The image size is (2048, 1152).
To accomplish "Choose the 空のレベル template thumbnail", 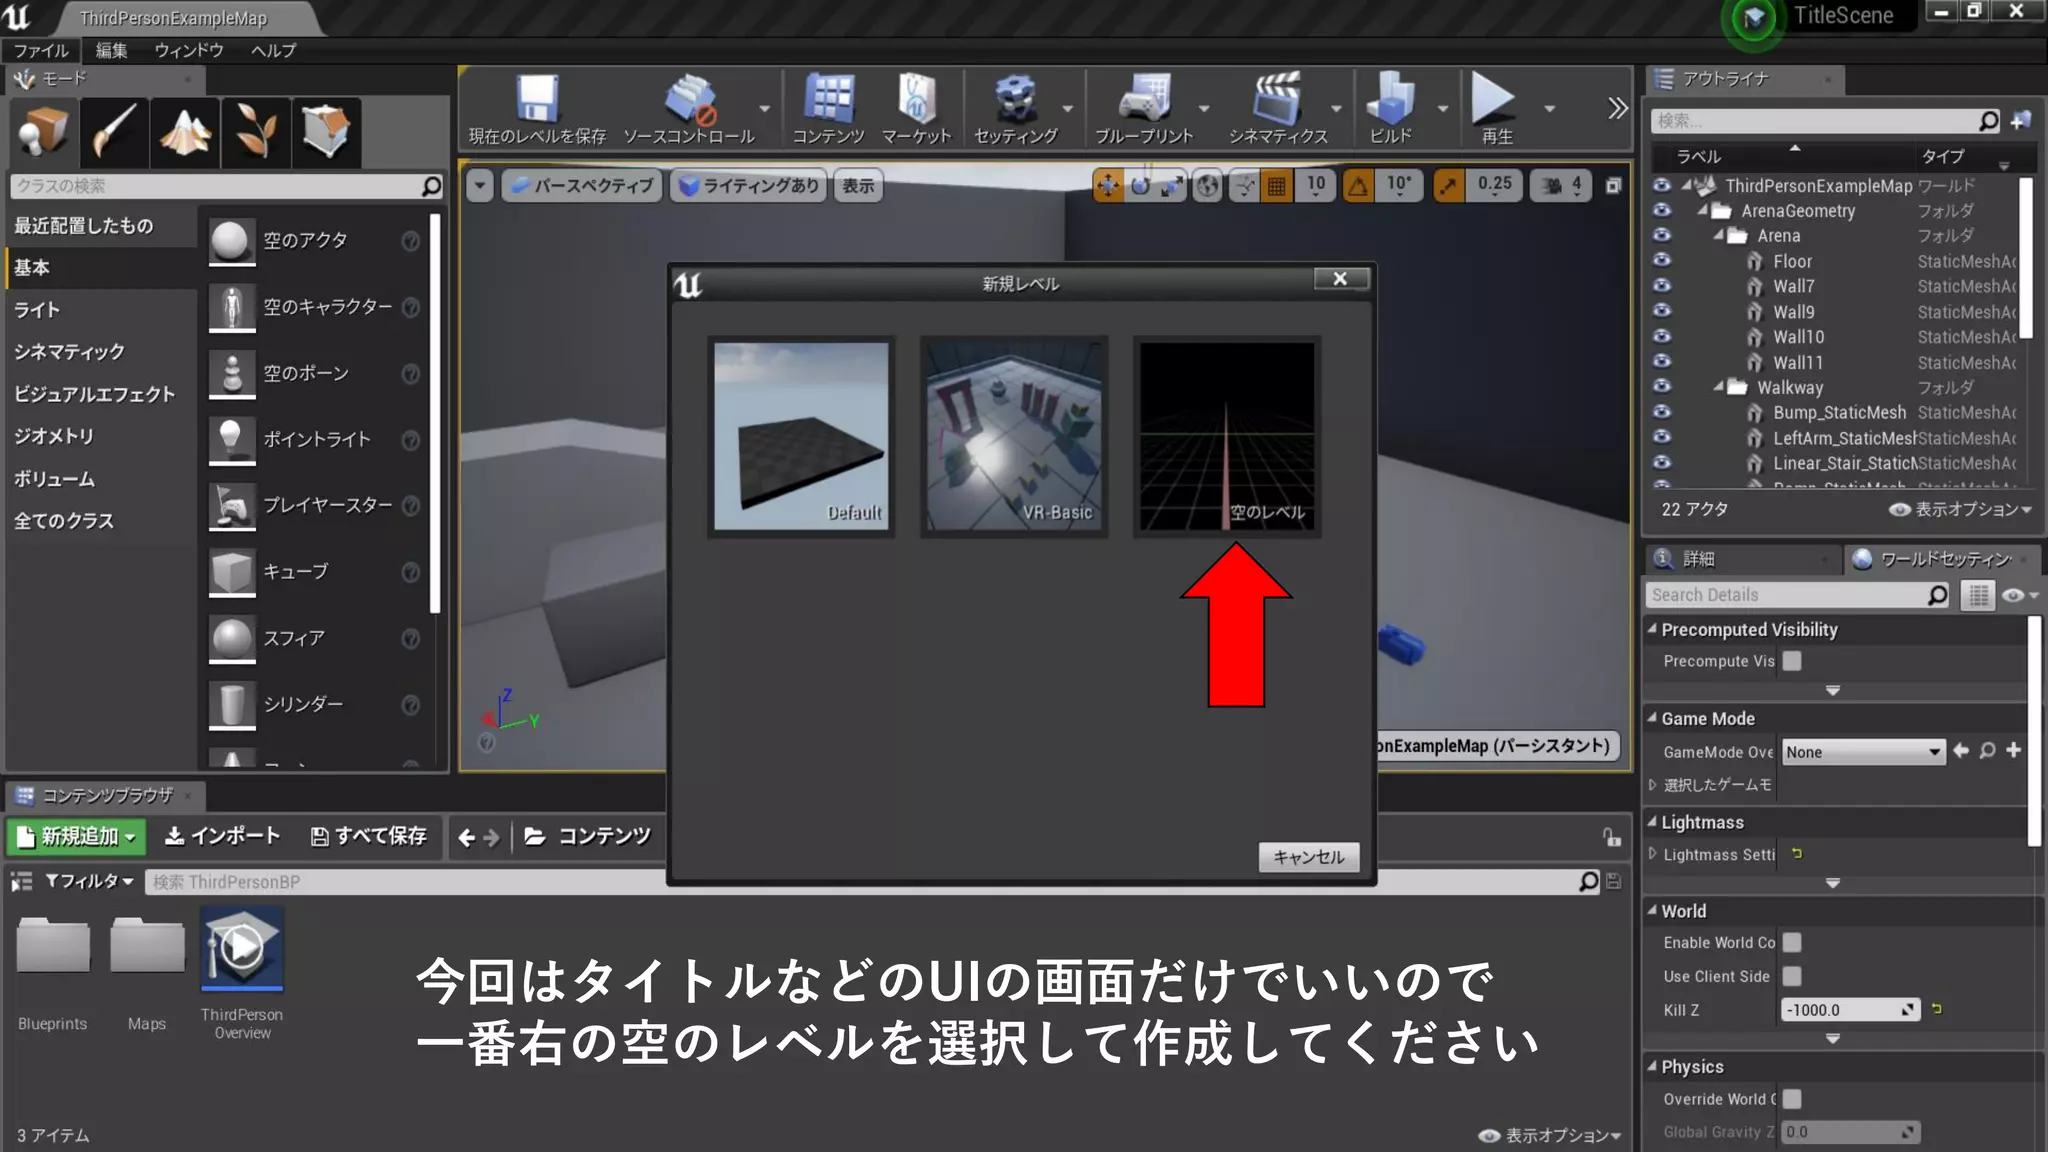I will click(x=1227, y=436).
